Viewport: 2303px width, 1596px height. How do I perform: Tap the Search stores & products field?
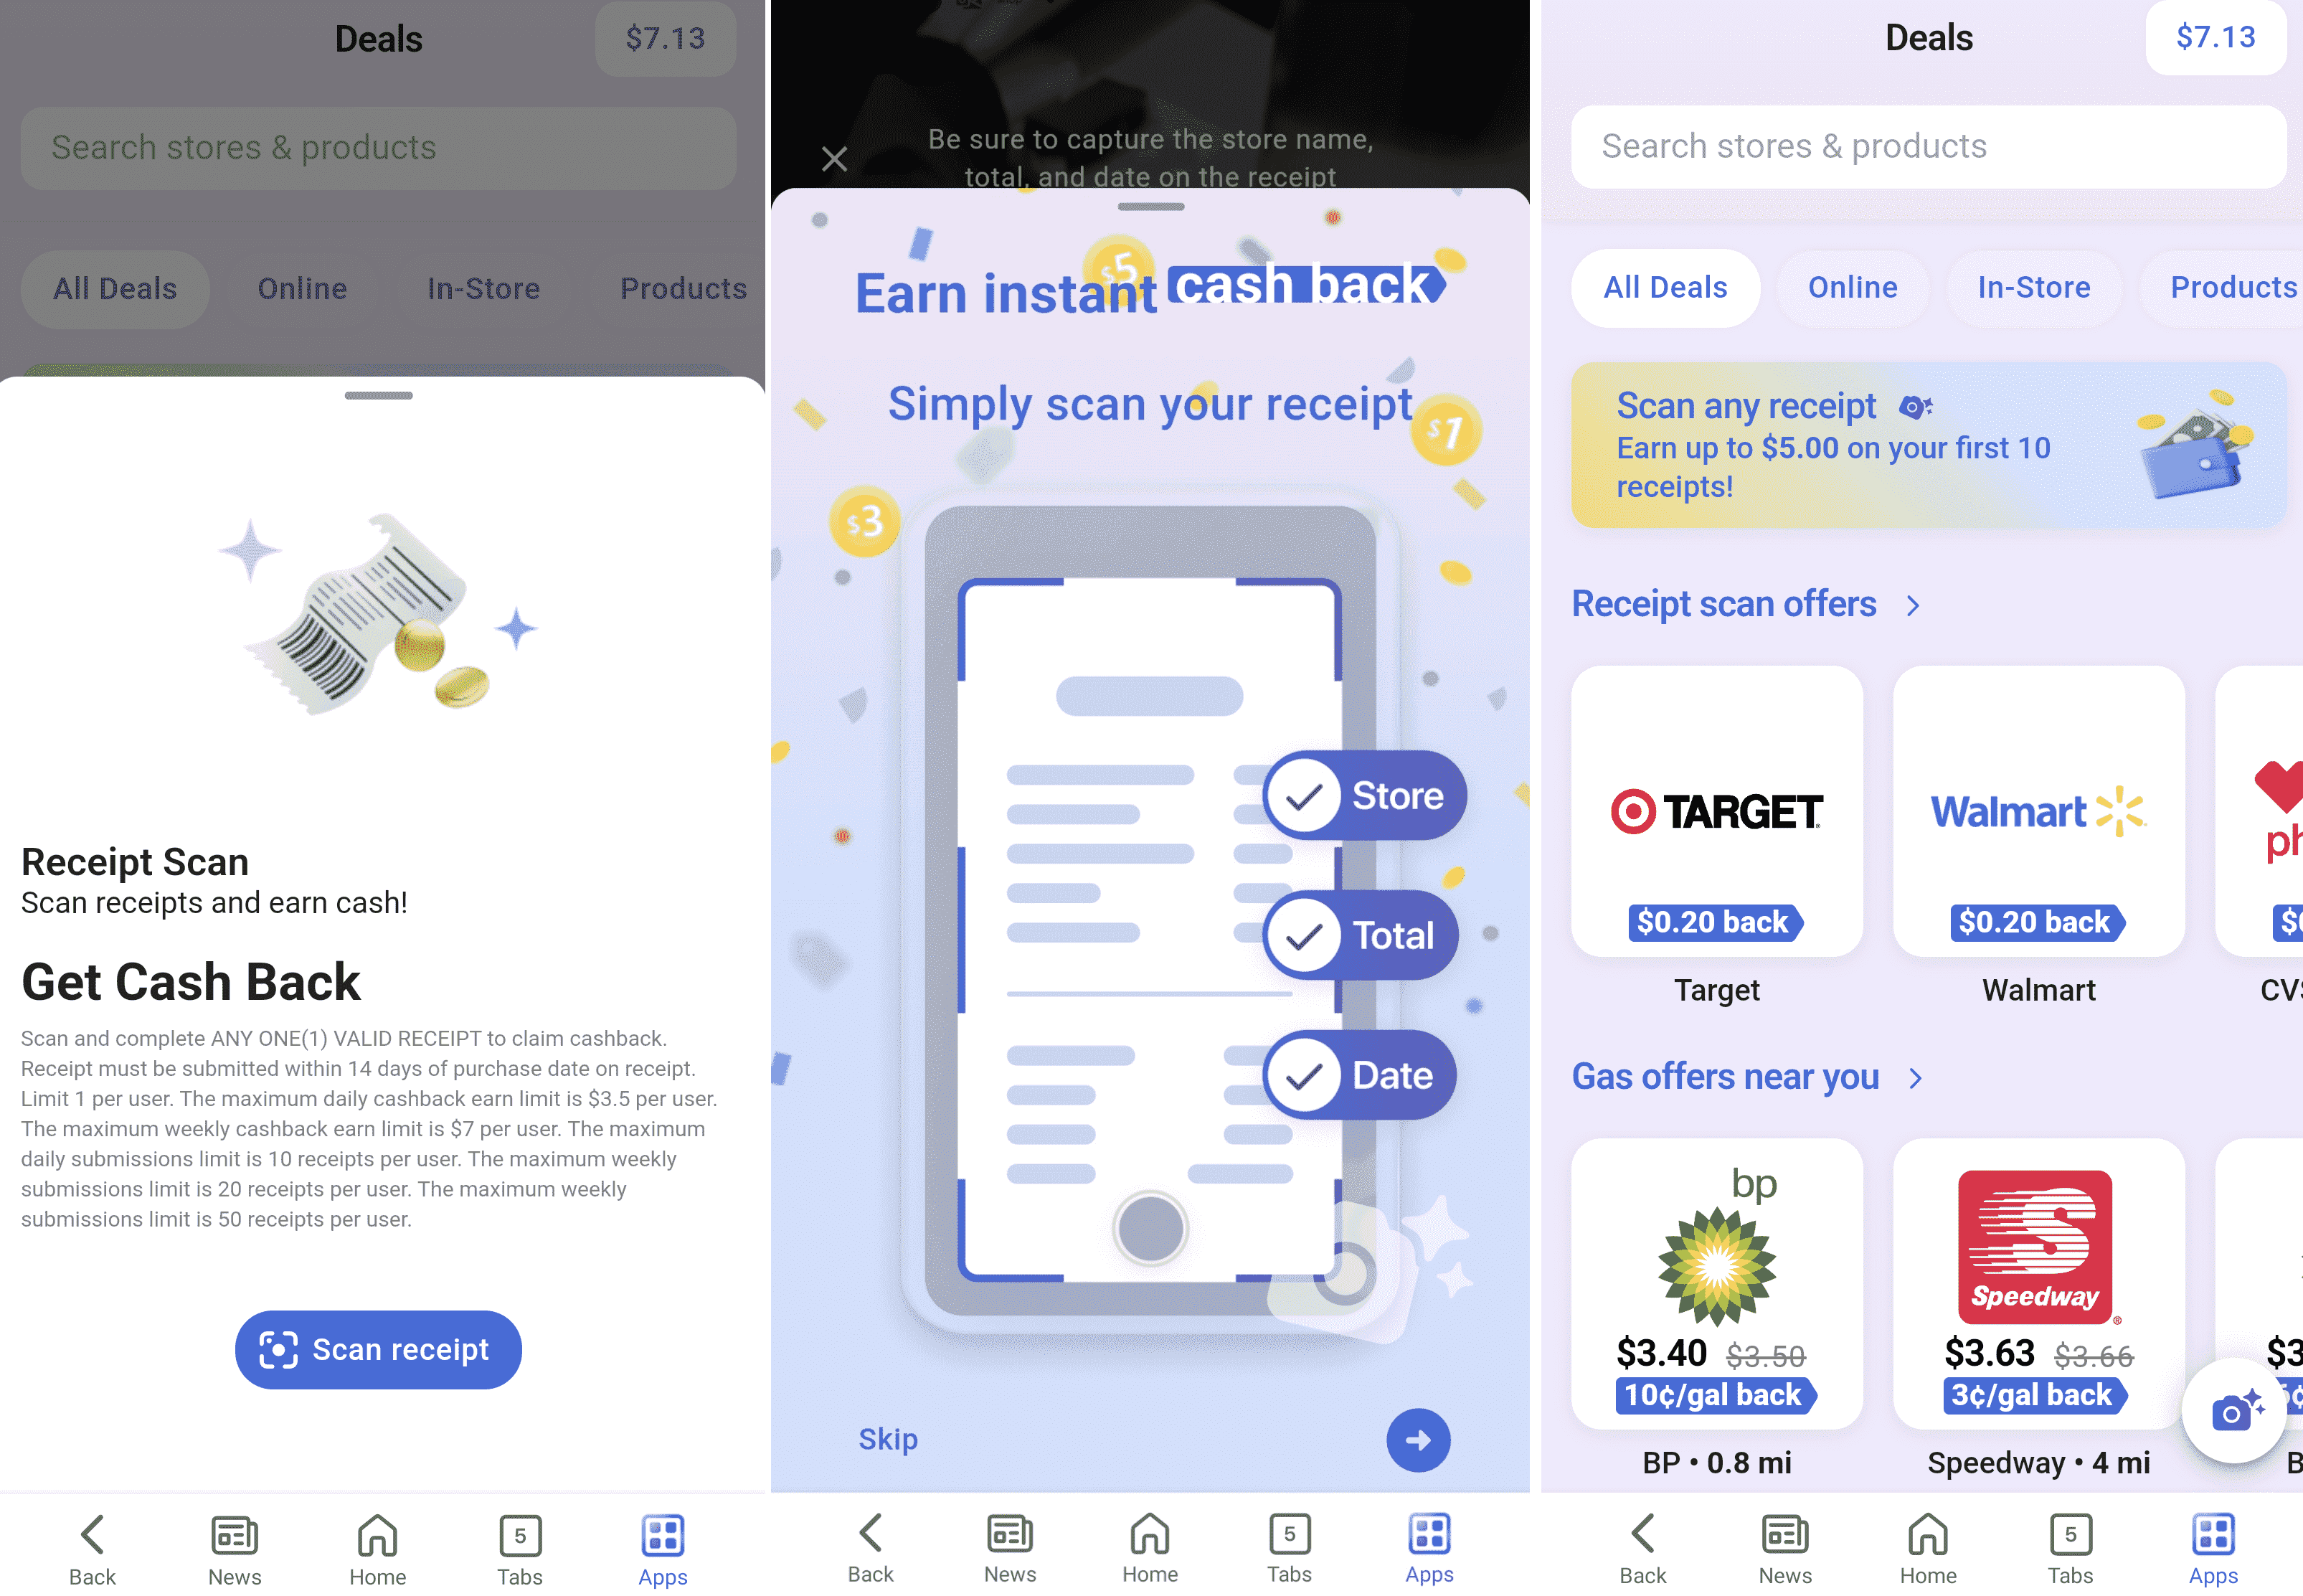click(1921, 145)
